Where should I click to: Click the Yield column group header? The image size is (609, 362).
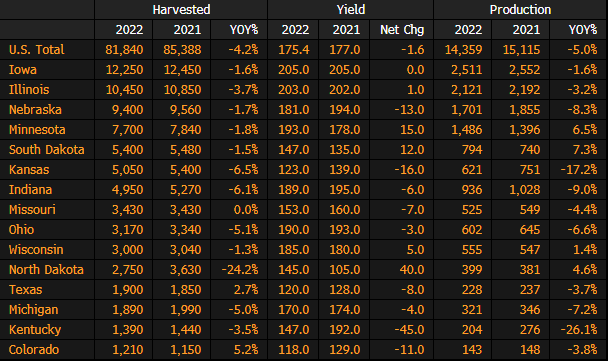[x=350, y=10]
